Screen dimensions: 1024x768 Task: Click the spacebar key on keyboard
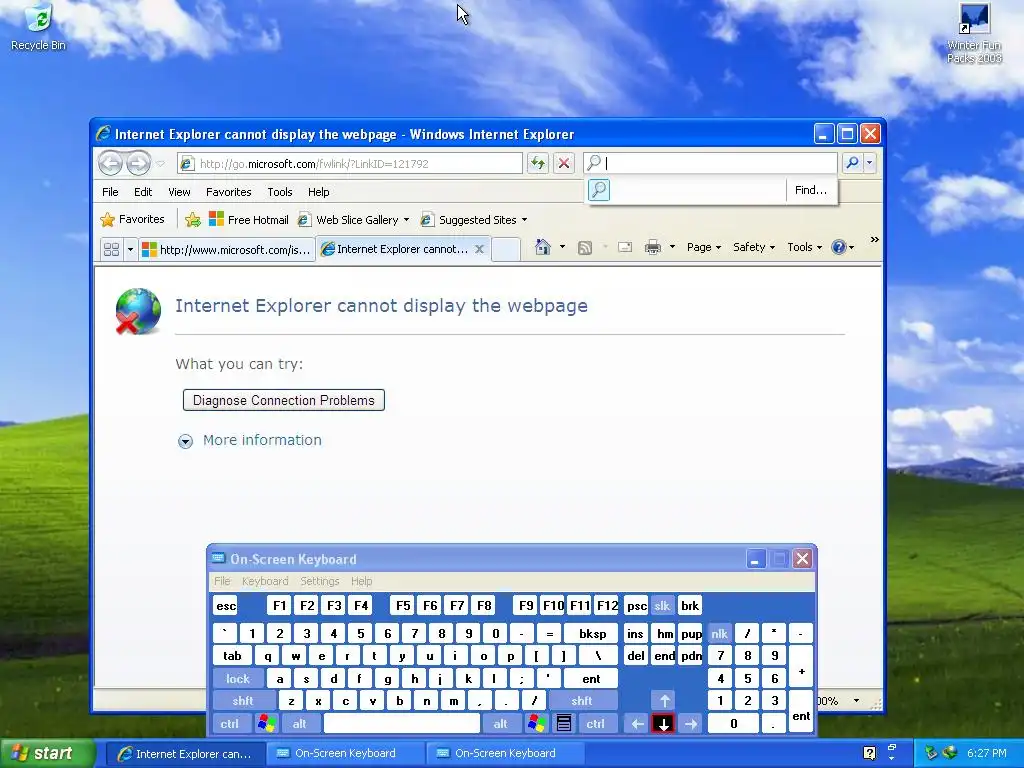coord(402,724)
